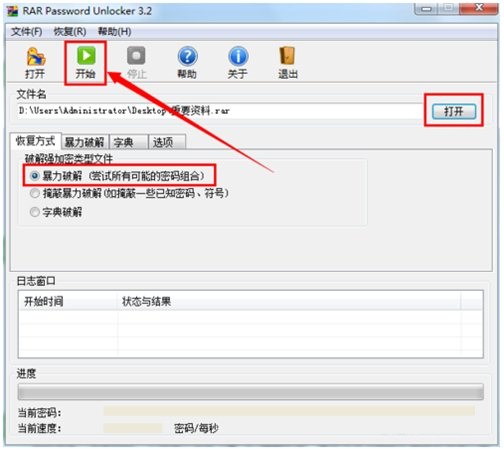Viewport: 504px width, 450px height.
Task: Click the 打开 folder icon in toolbar
Action: pyautogui.click(x=35, y=63)
